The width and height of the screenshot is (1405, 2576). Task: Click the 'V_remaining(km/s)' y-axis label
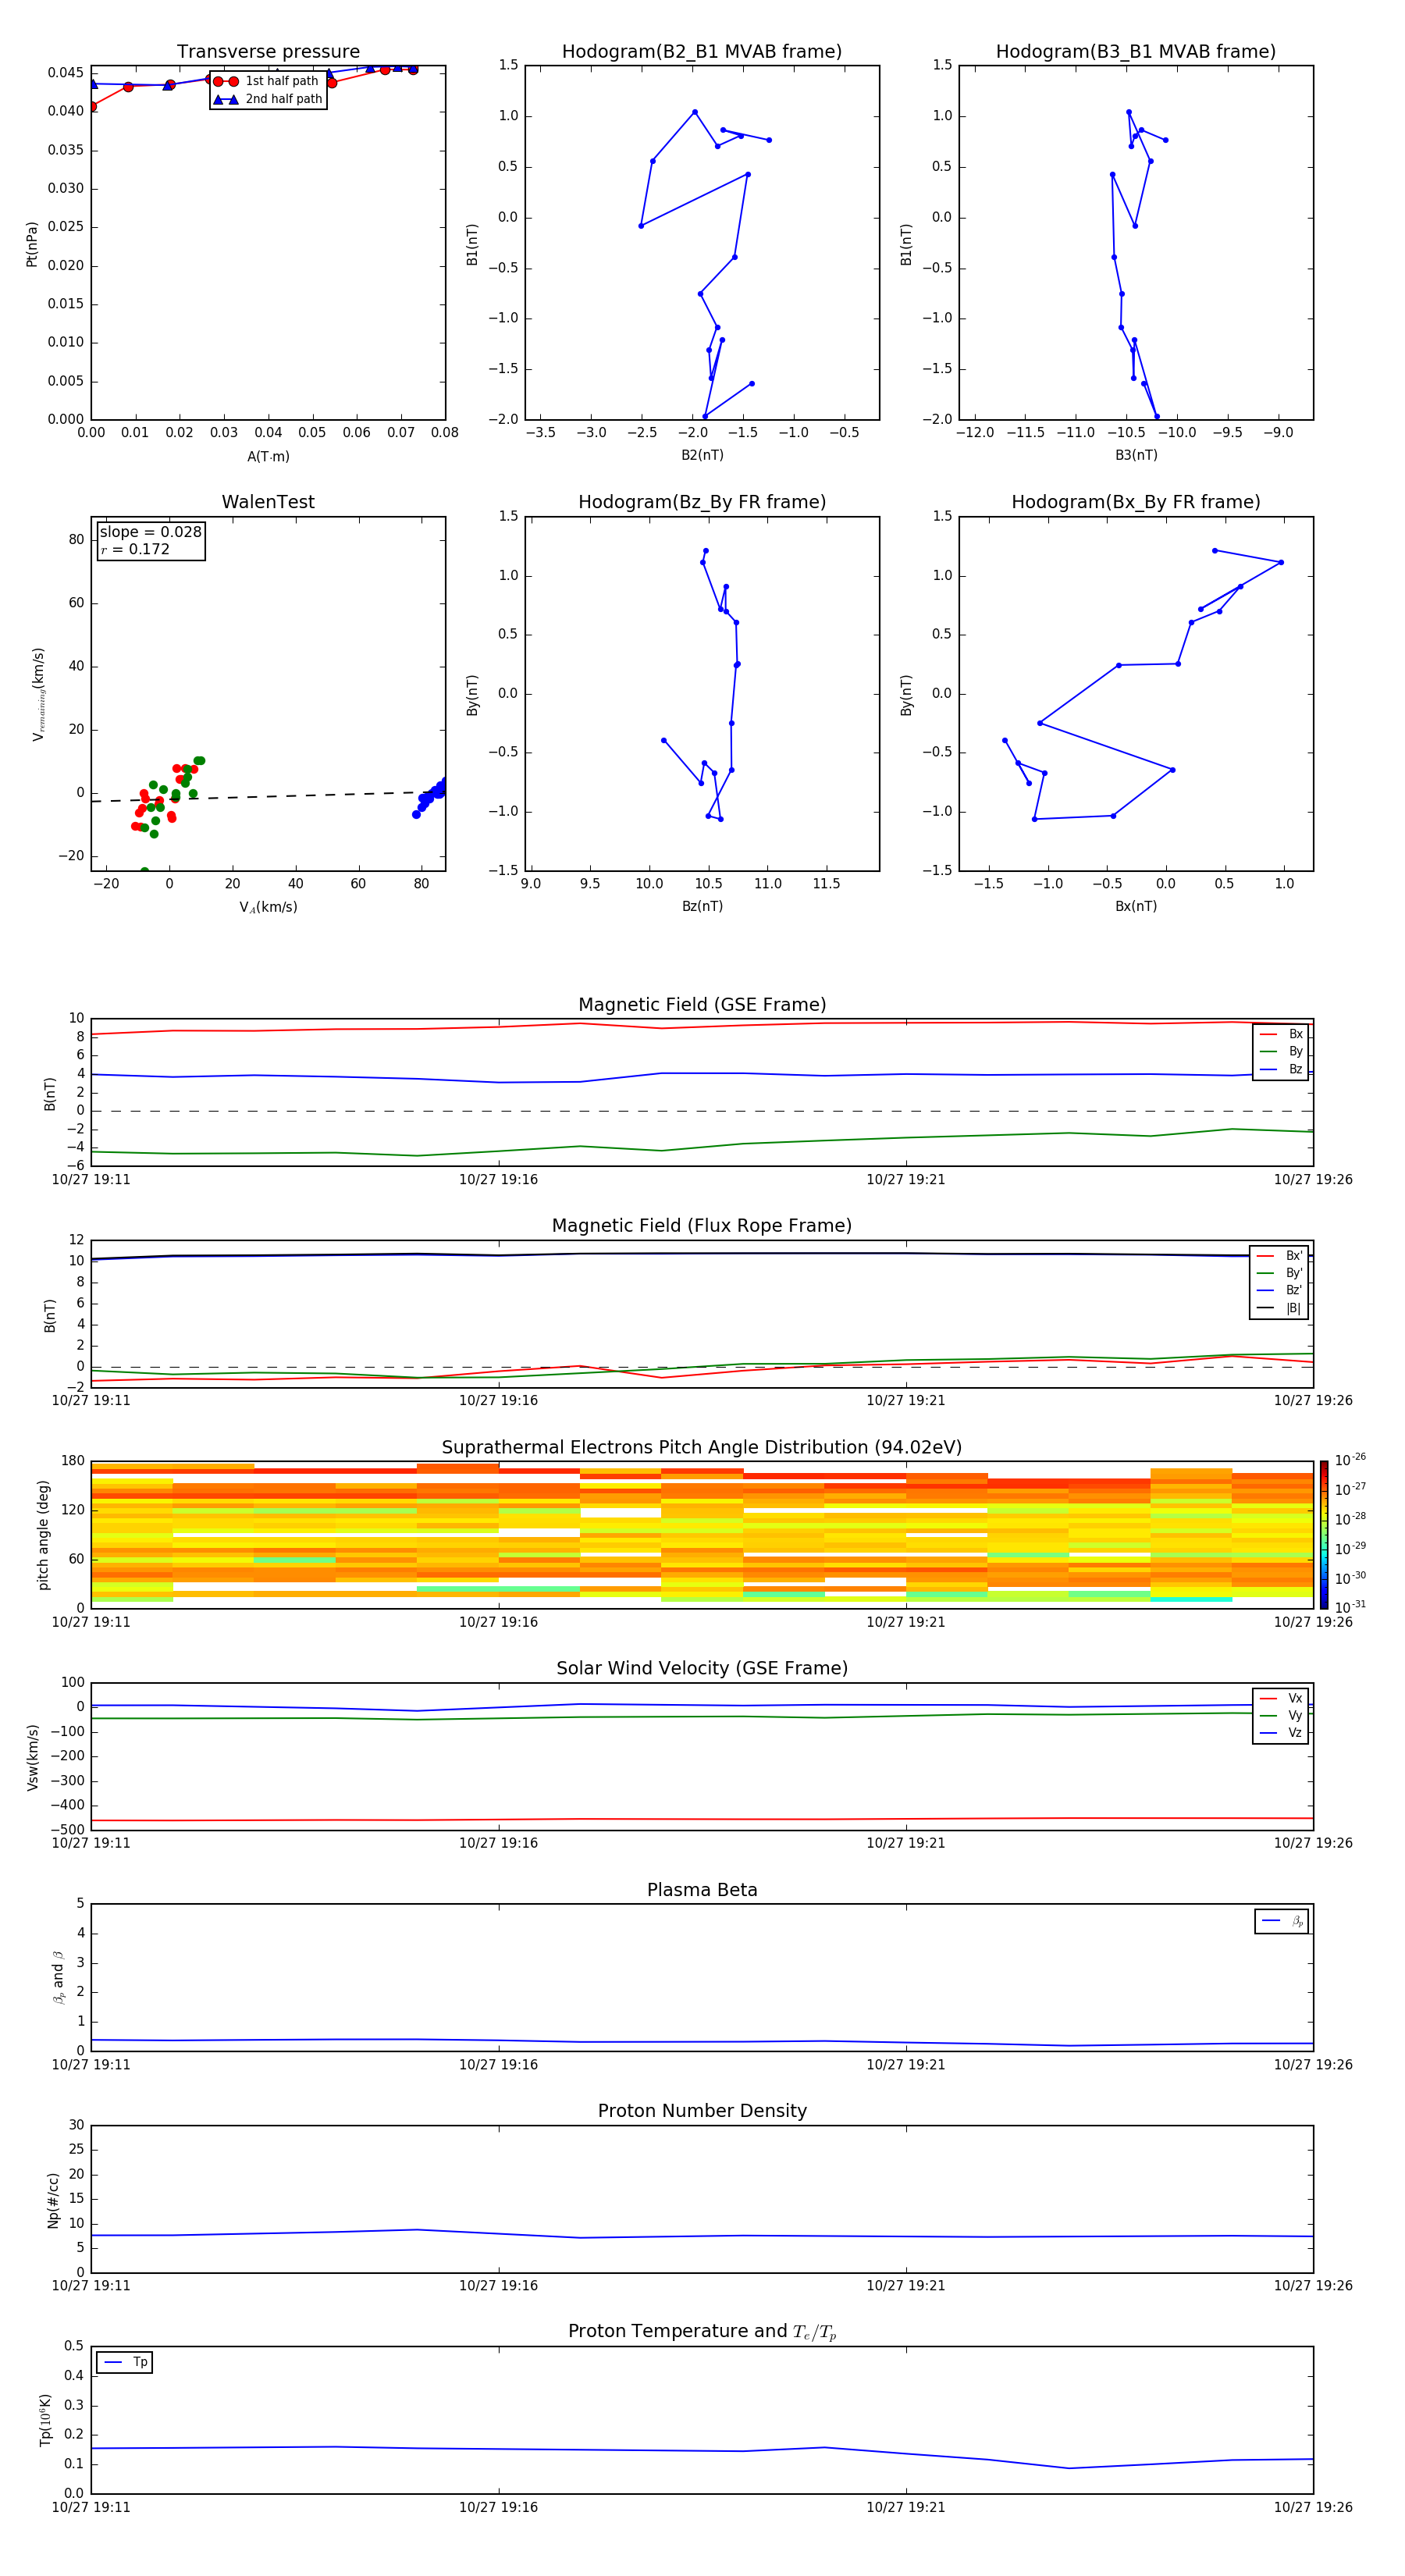tap(38, 694)
